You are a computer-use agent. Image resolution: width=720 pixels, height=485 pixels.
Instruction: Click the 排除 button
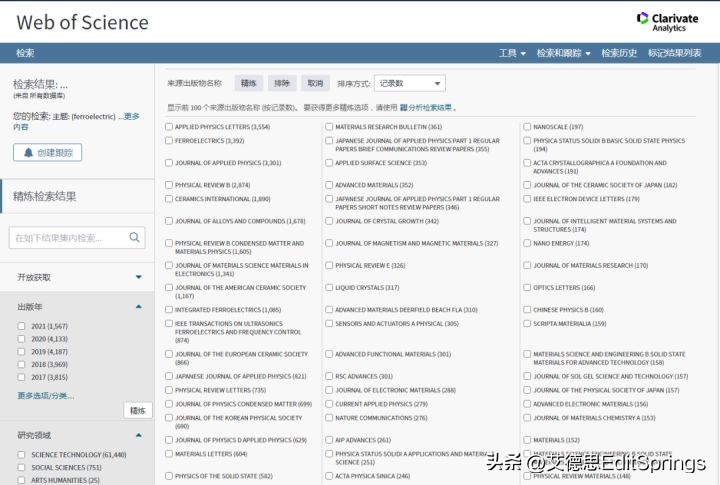tap(282, 83)
